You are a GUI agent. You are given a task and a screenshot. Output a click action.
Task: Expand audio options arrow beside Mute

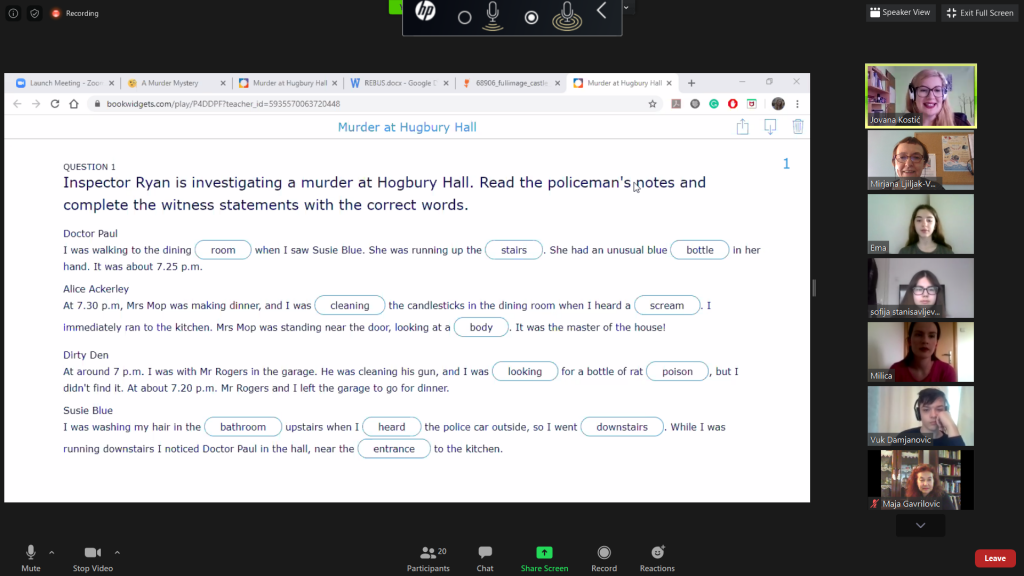pyautogui.click(x=52, y=552)
